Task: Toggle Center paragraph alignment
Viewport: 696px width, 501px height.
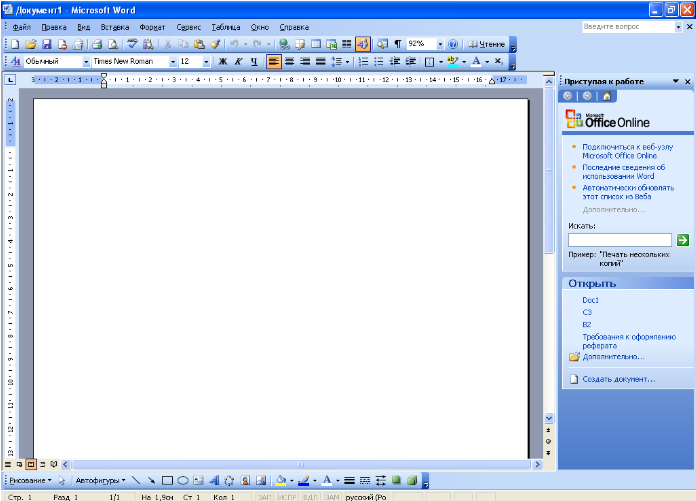Action: 289,61
